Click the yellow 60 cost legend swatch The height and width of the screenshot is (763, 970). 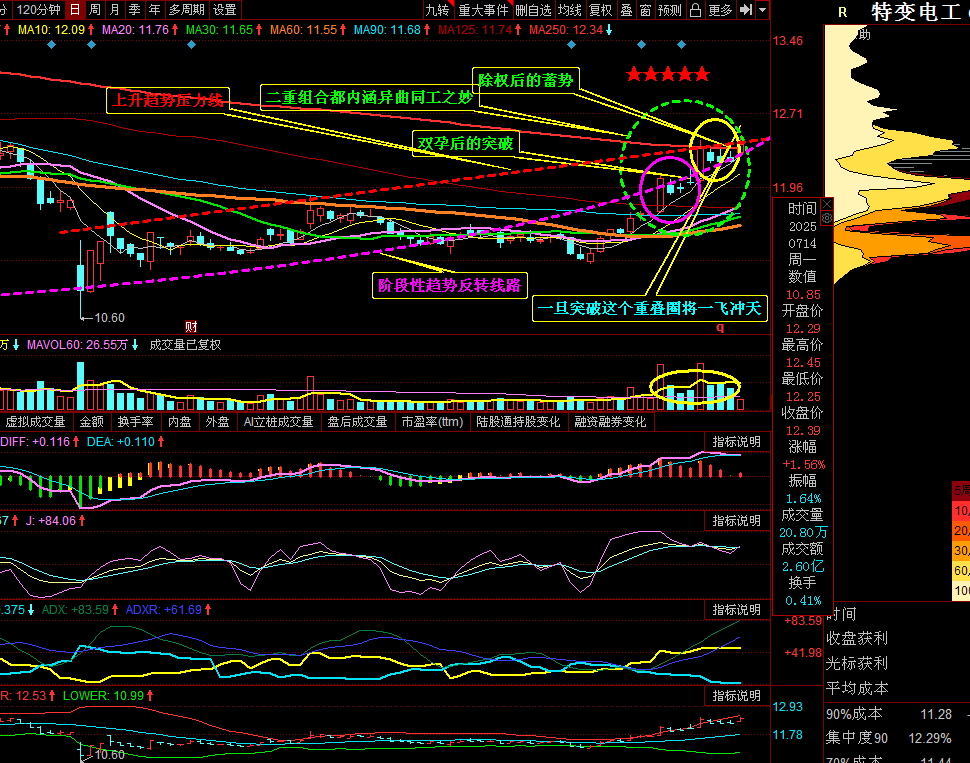(x=961, y=570)
